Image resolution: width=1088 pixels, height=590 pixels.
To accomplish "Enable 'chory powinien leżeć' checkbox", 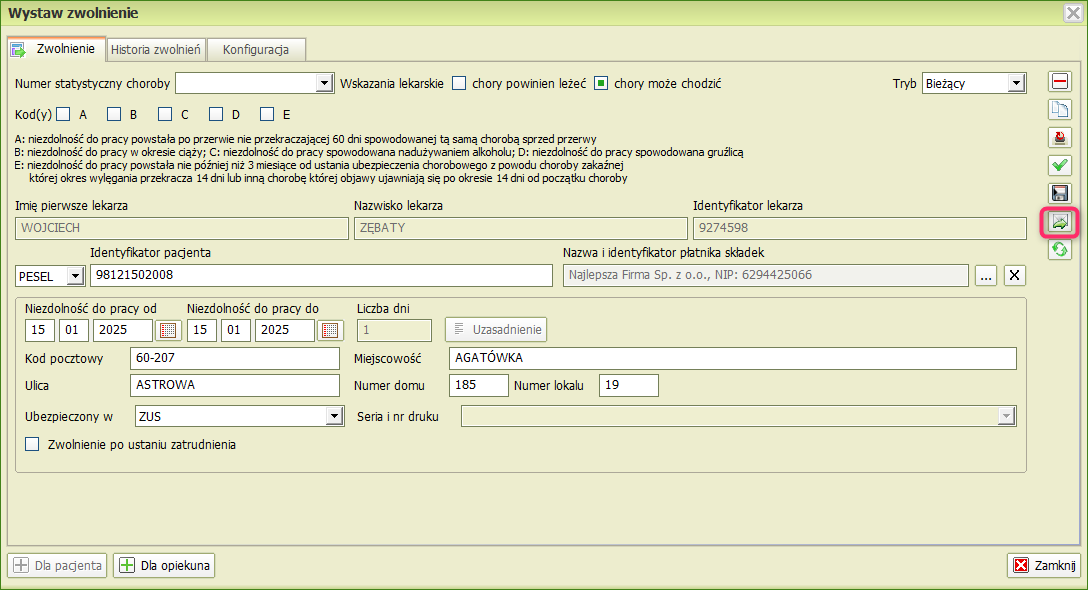I will pos(459,84).
